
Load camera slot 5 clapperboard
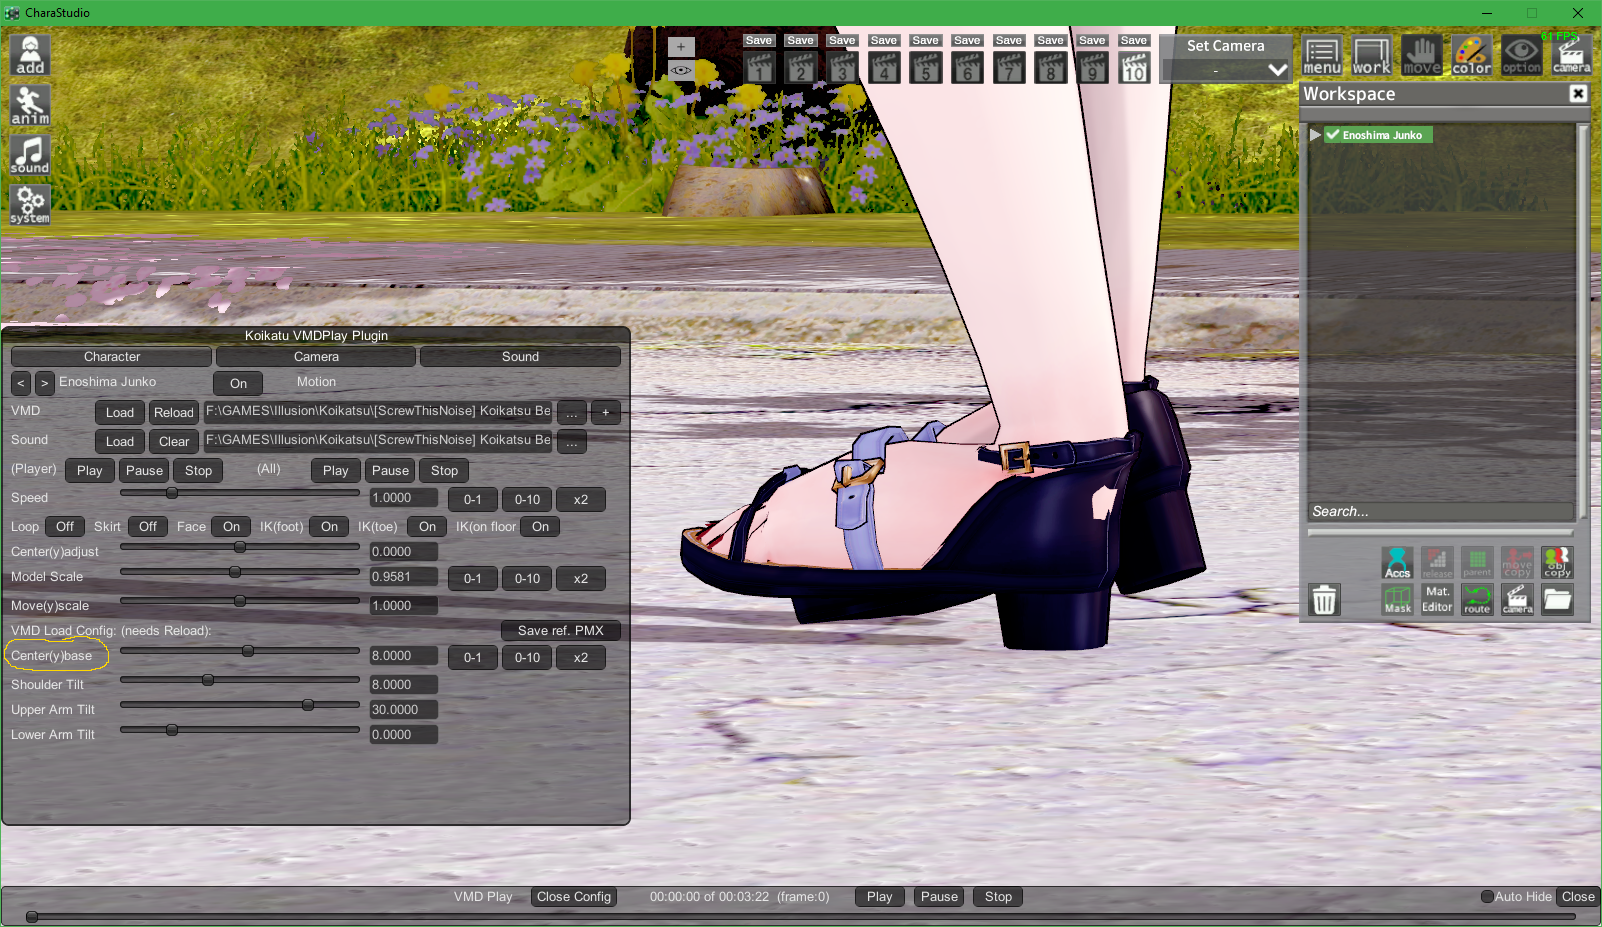(926, 68)
